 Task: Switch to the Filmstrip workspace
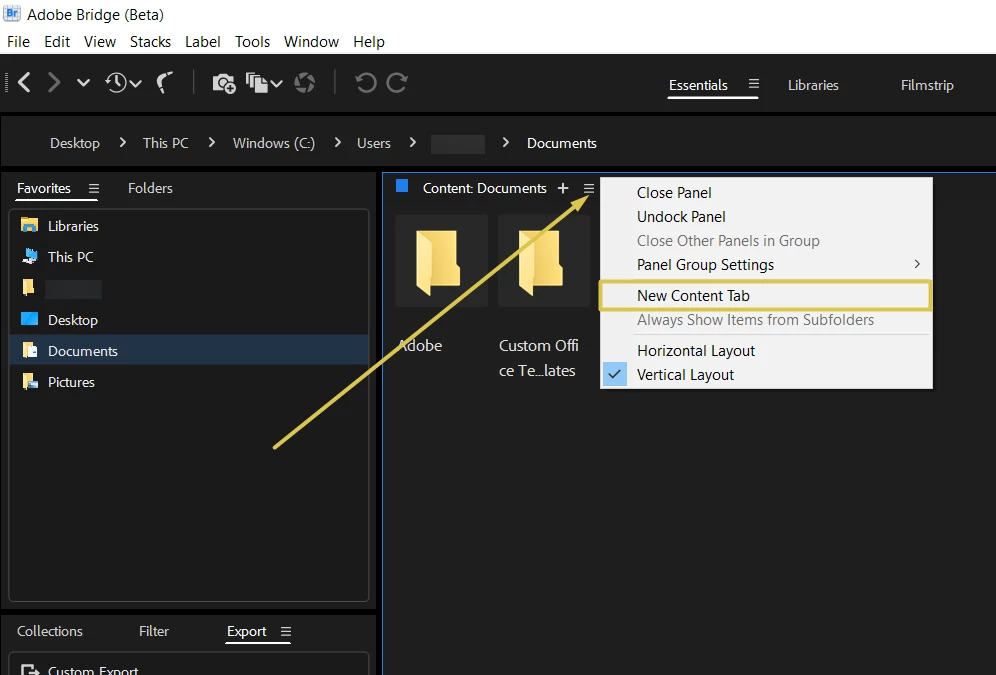(x=927, y=85)
